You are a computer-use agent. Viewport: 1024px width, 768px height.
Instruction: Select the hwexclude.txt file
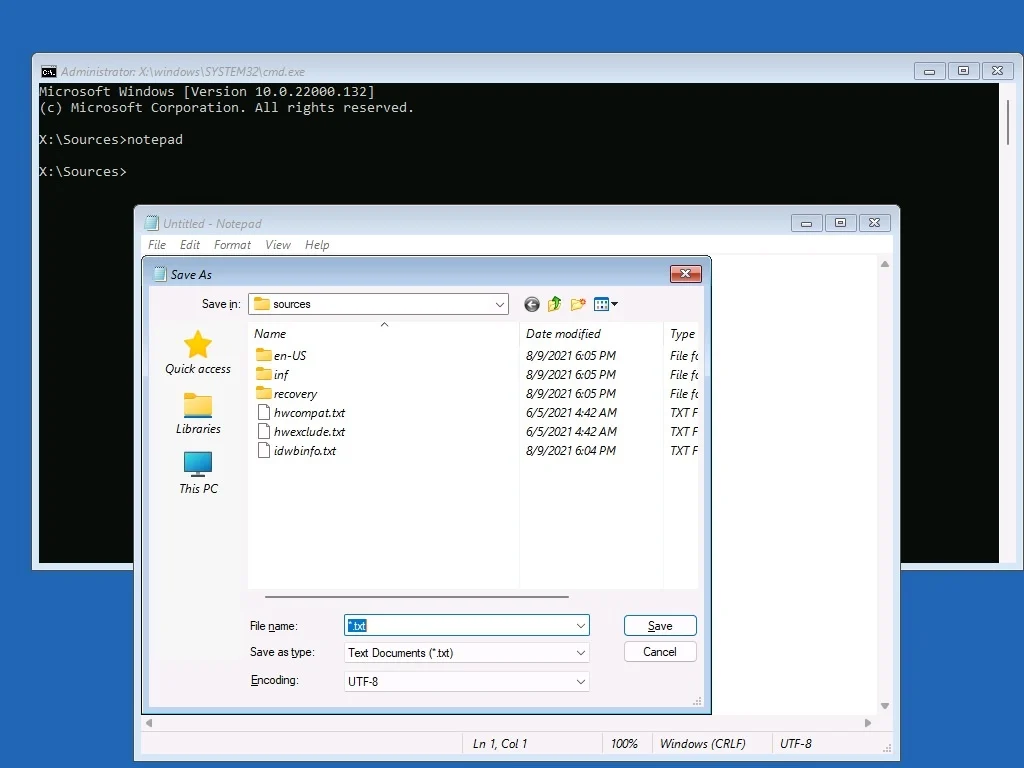click(x=301, y=432)
